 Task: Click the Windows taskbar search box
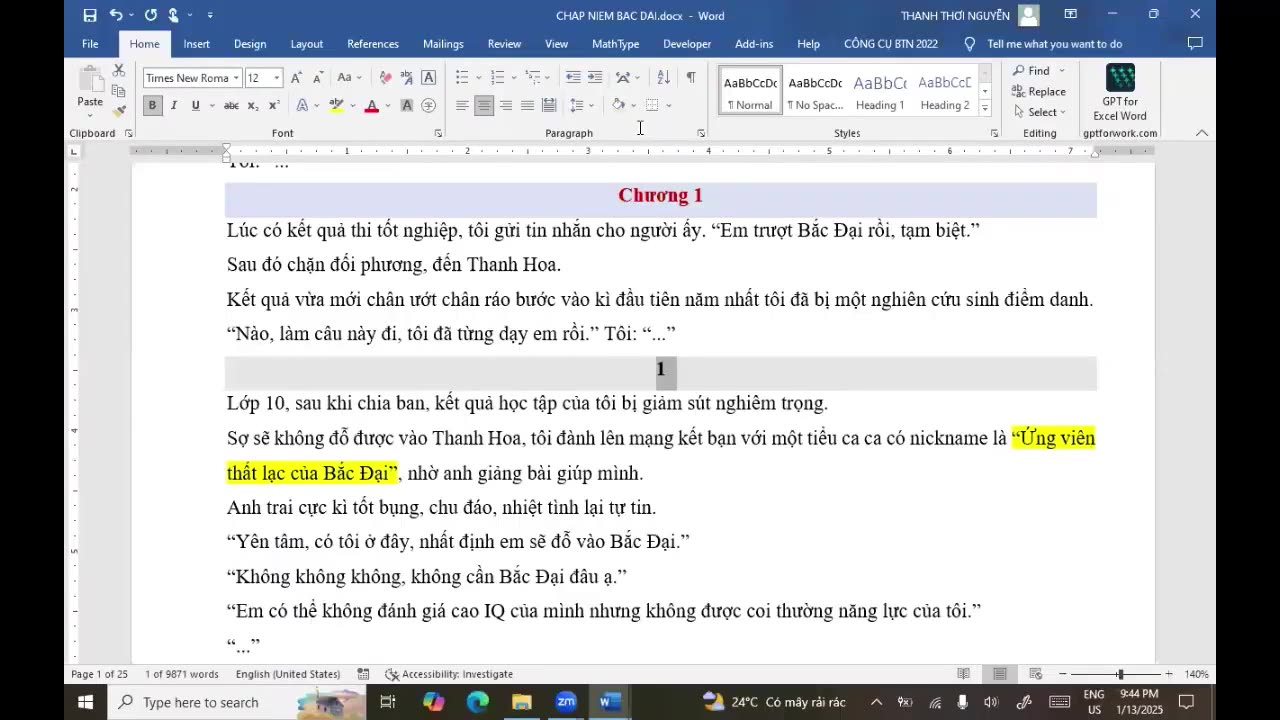click(200, 702)
